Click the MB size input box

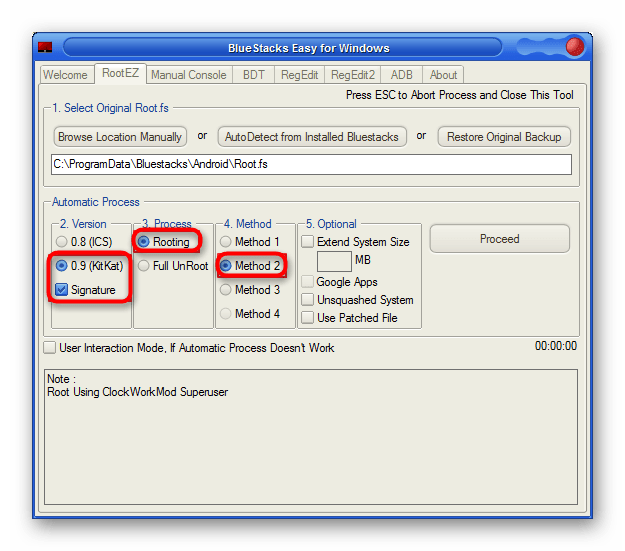(x=334, y=261)
